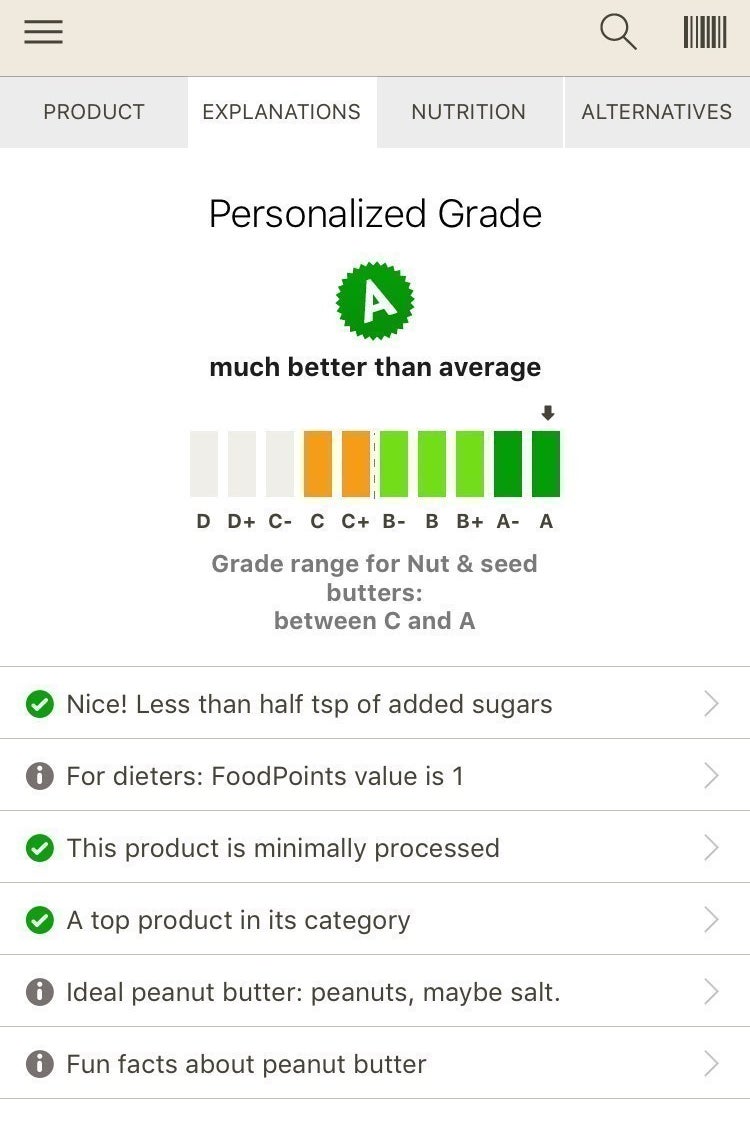Expand the FoodPoints value row chevron

(711, 776)
